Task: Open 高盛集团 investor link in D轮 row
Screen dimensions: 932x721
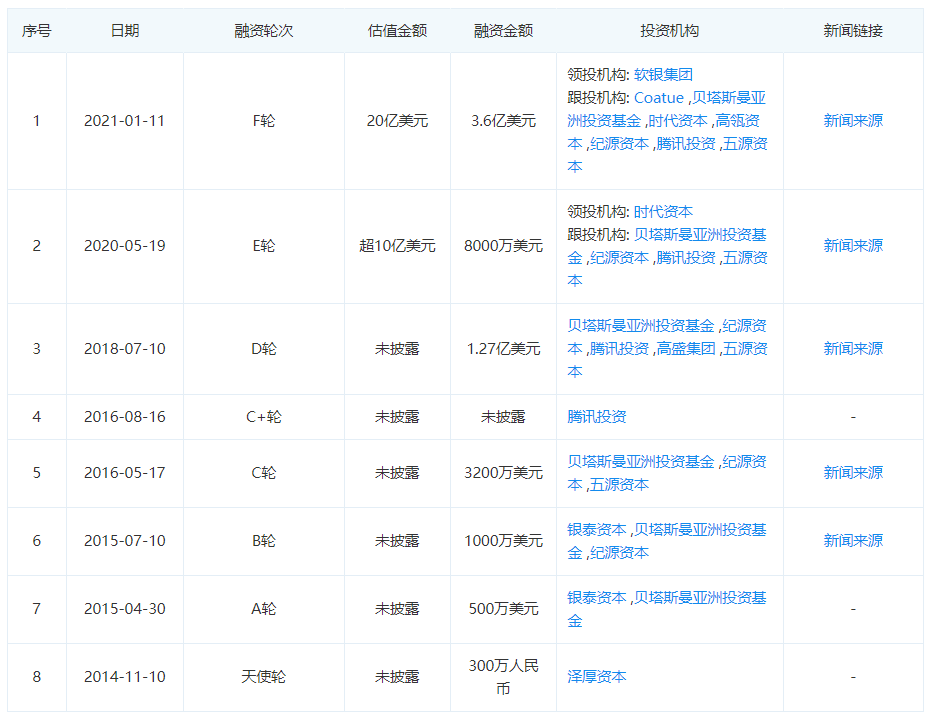Action: coord(685,349)
